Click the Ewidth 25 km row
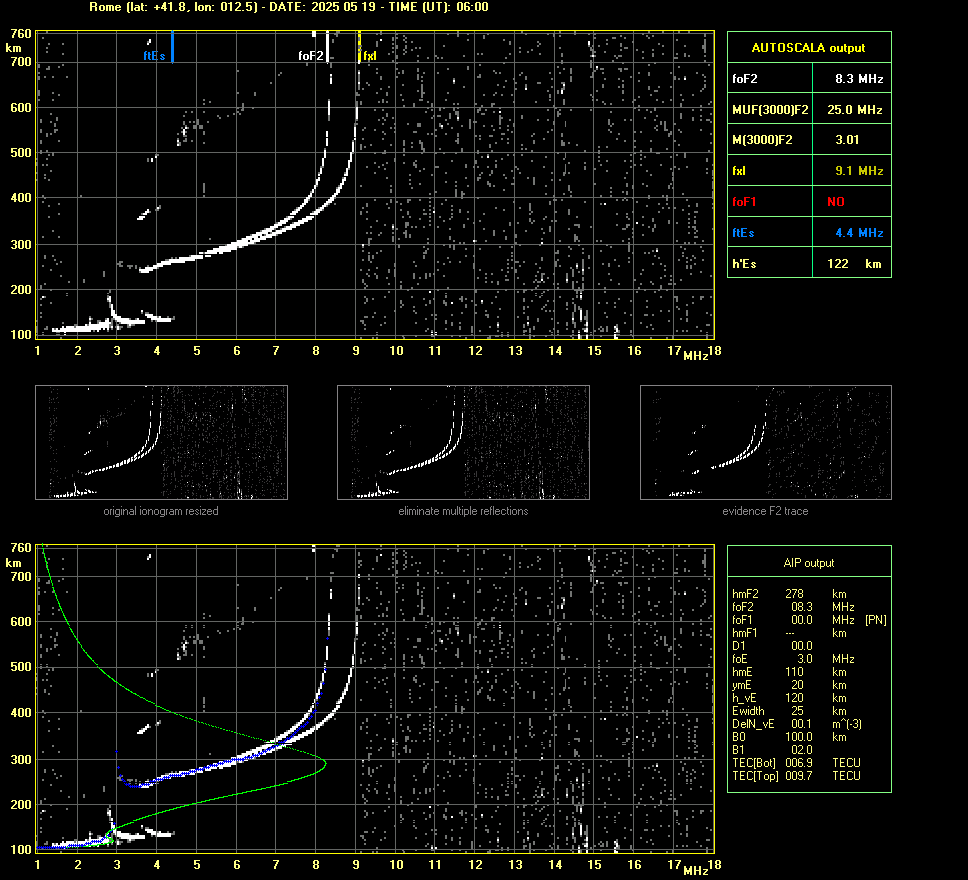968x880 pixels. [790, 711]
